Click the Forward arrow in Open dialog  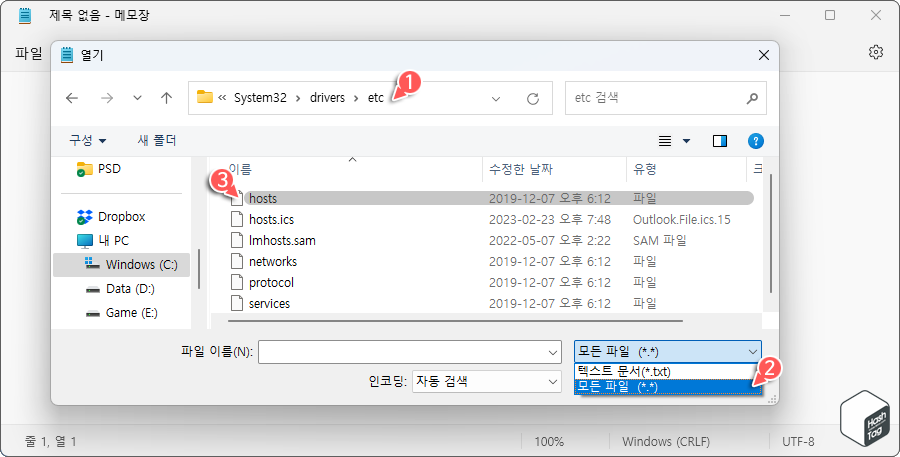pos(107,98)
